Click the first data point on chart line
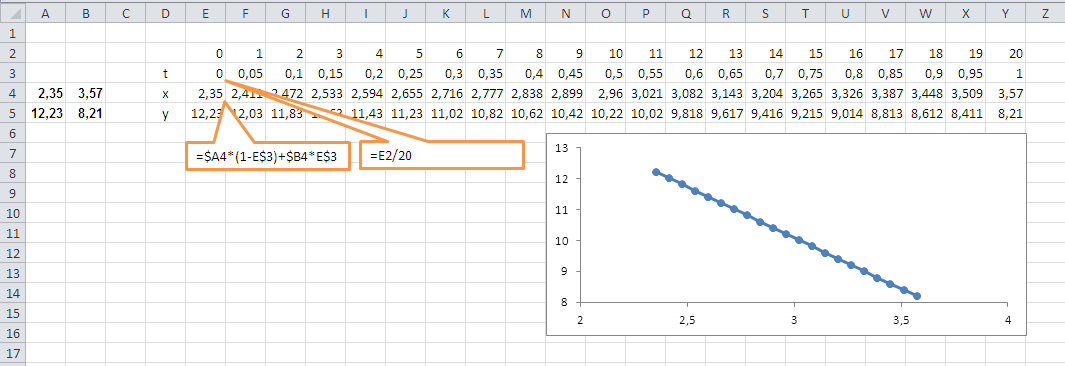This screenshot has height=366, width=1065. pyautogui.click(x=656, y=172)
